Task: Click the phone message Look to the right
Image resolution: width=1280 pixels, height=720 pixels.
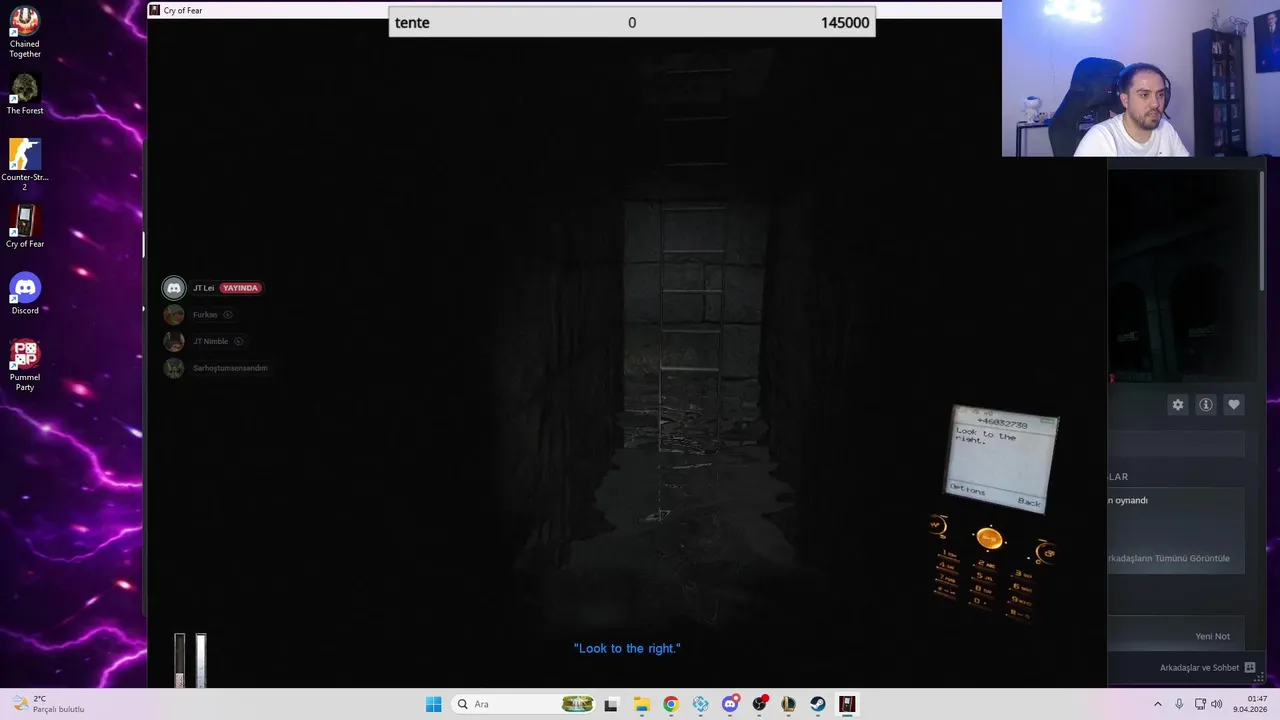Action: tap(985, 437)
